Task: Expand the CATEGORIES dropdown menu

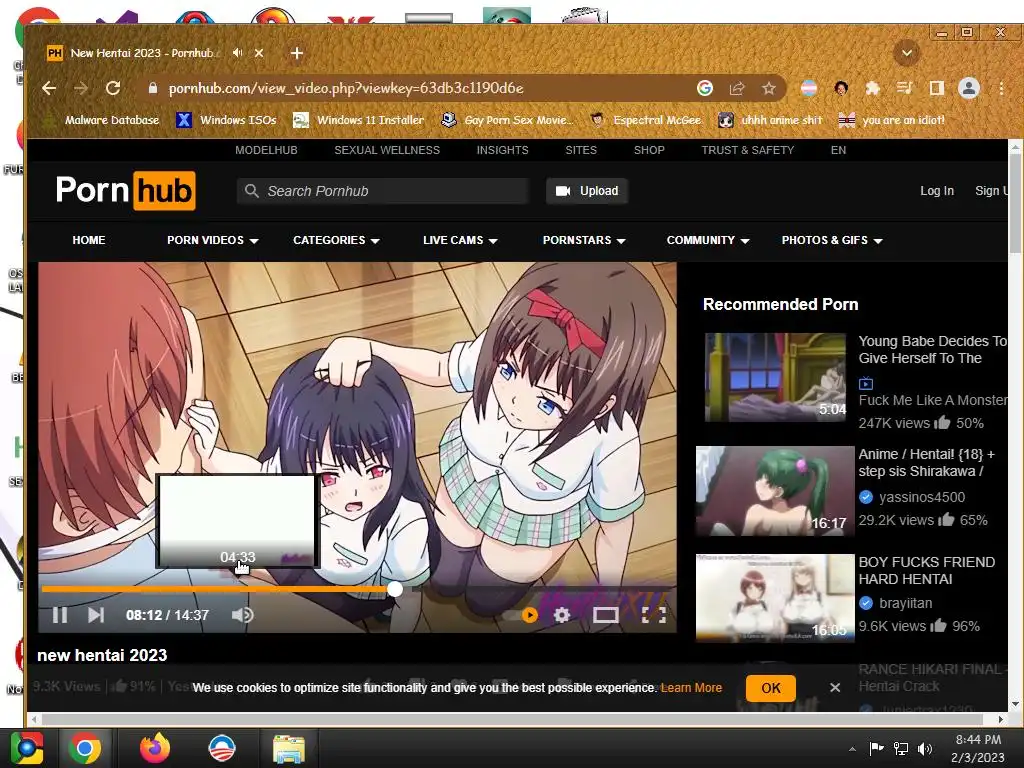Action: (336, 240)
